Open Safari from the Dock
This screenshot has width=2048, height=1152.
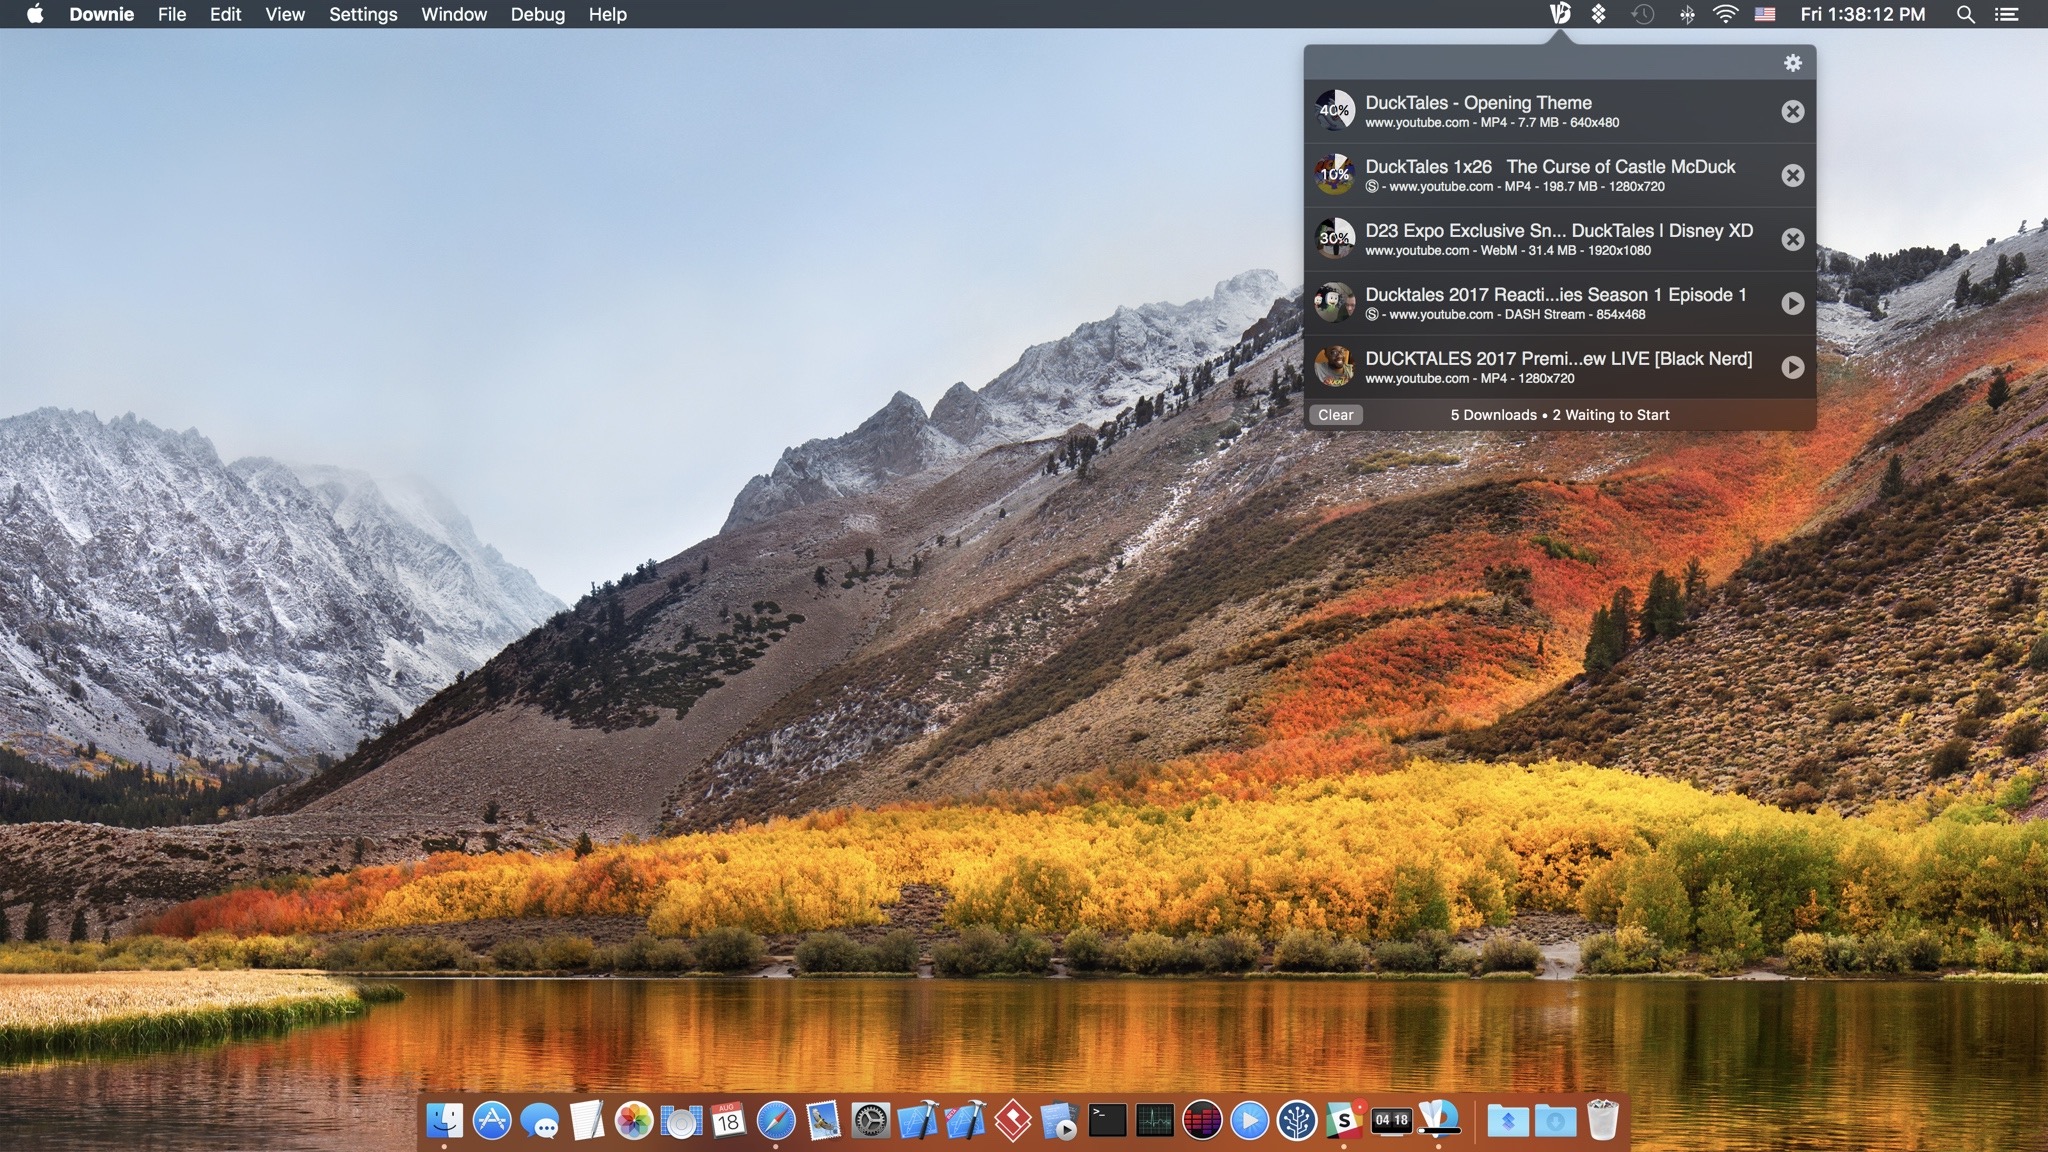click(x=776, y=1121)
